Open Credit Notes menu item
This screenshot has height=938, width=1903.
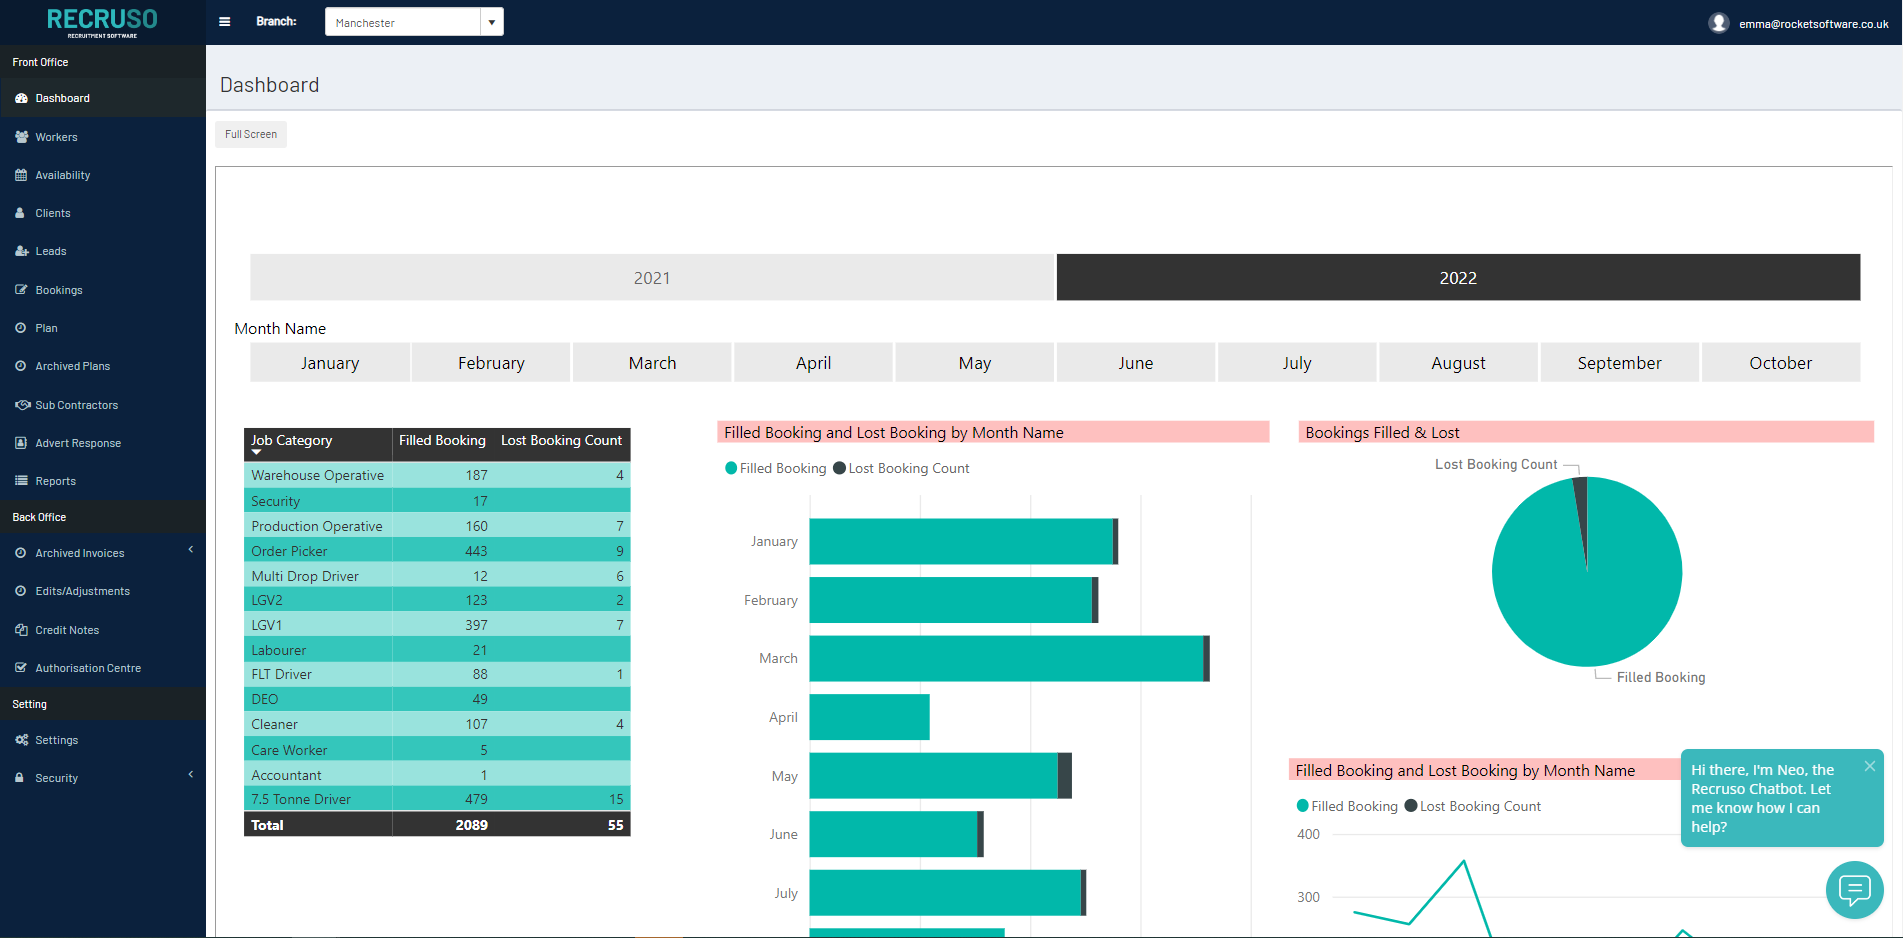(67, 630)
